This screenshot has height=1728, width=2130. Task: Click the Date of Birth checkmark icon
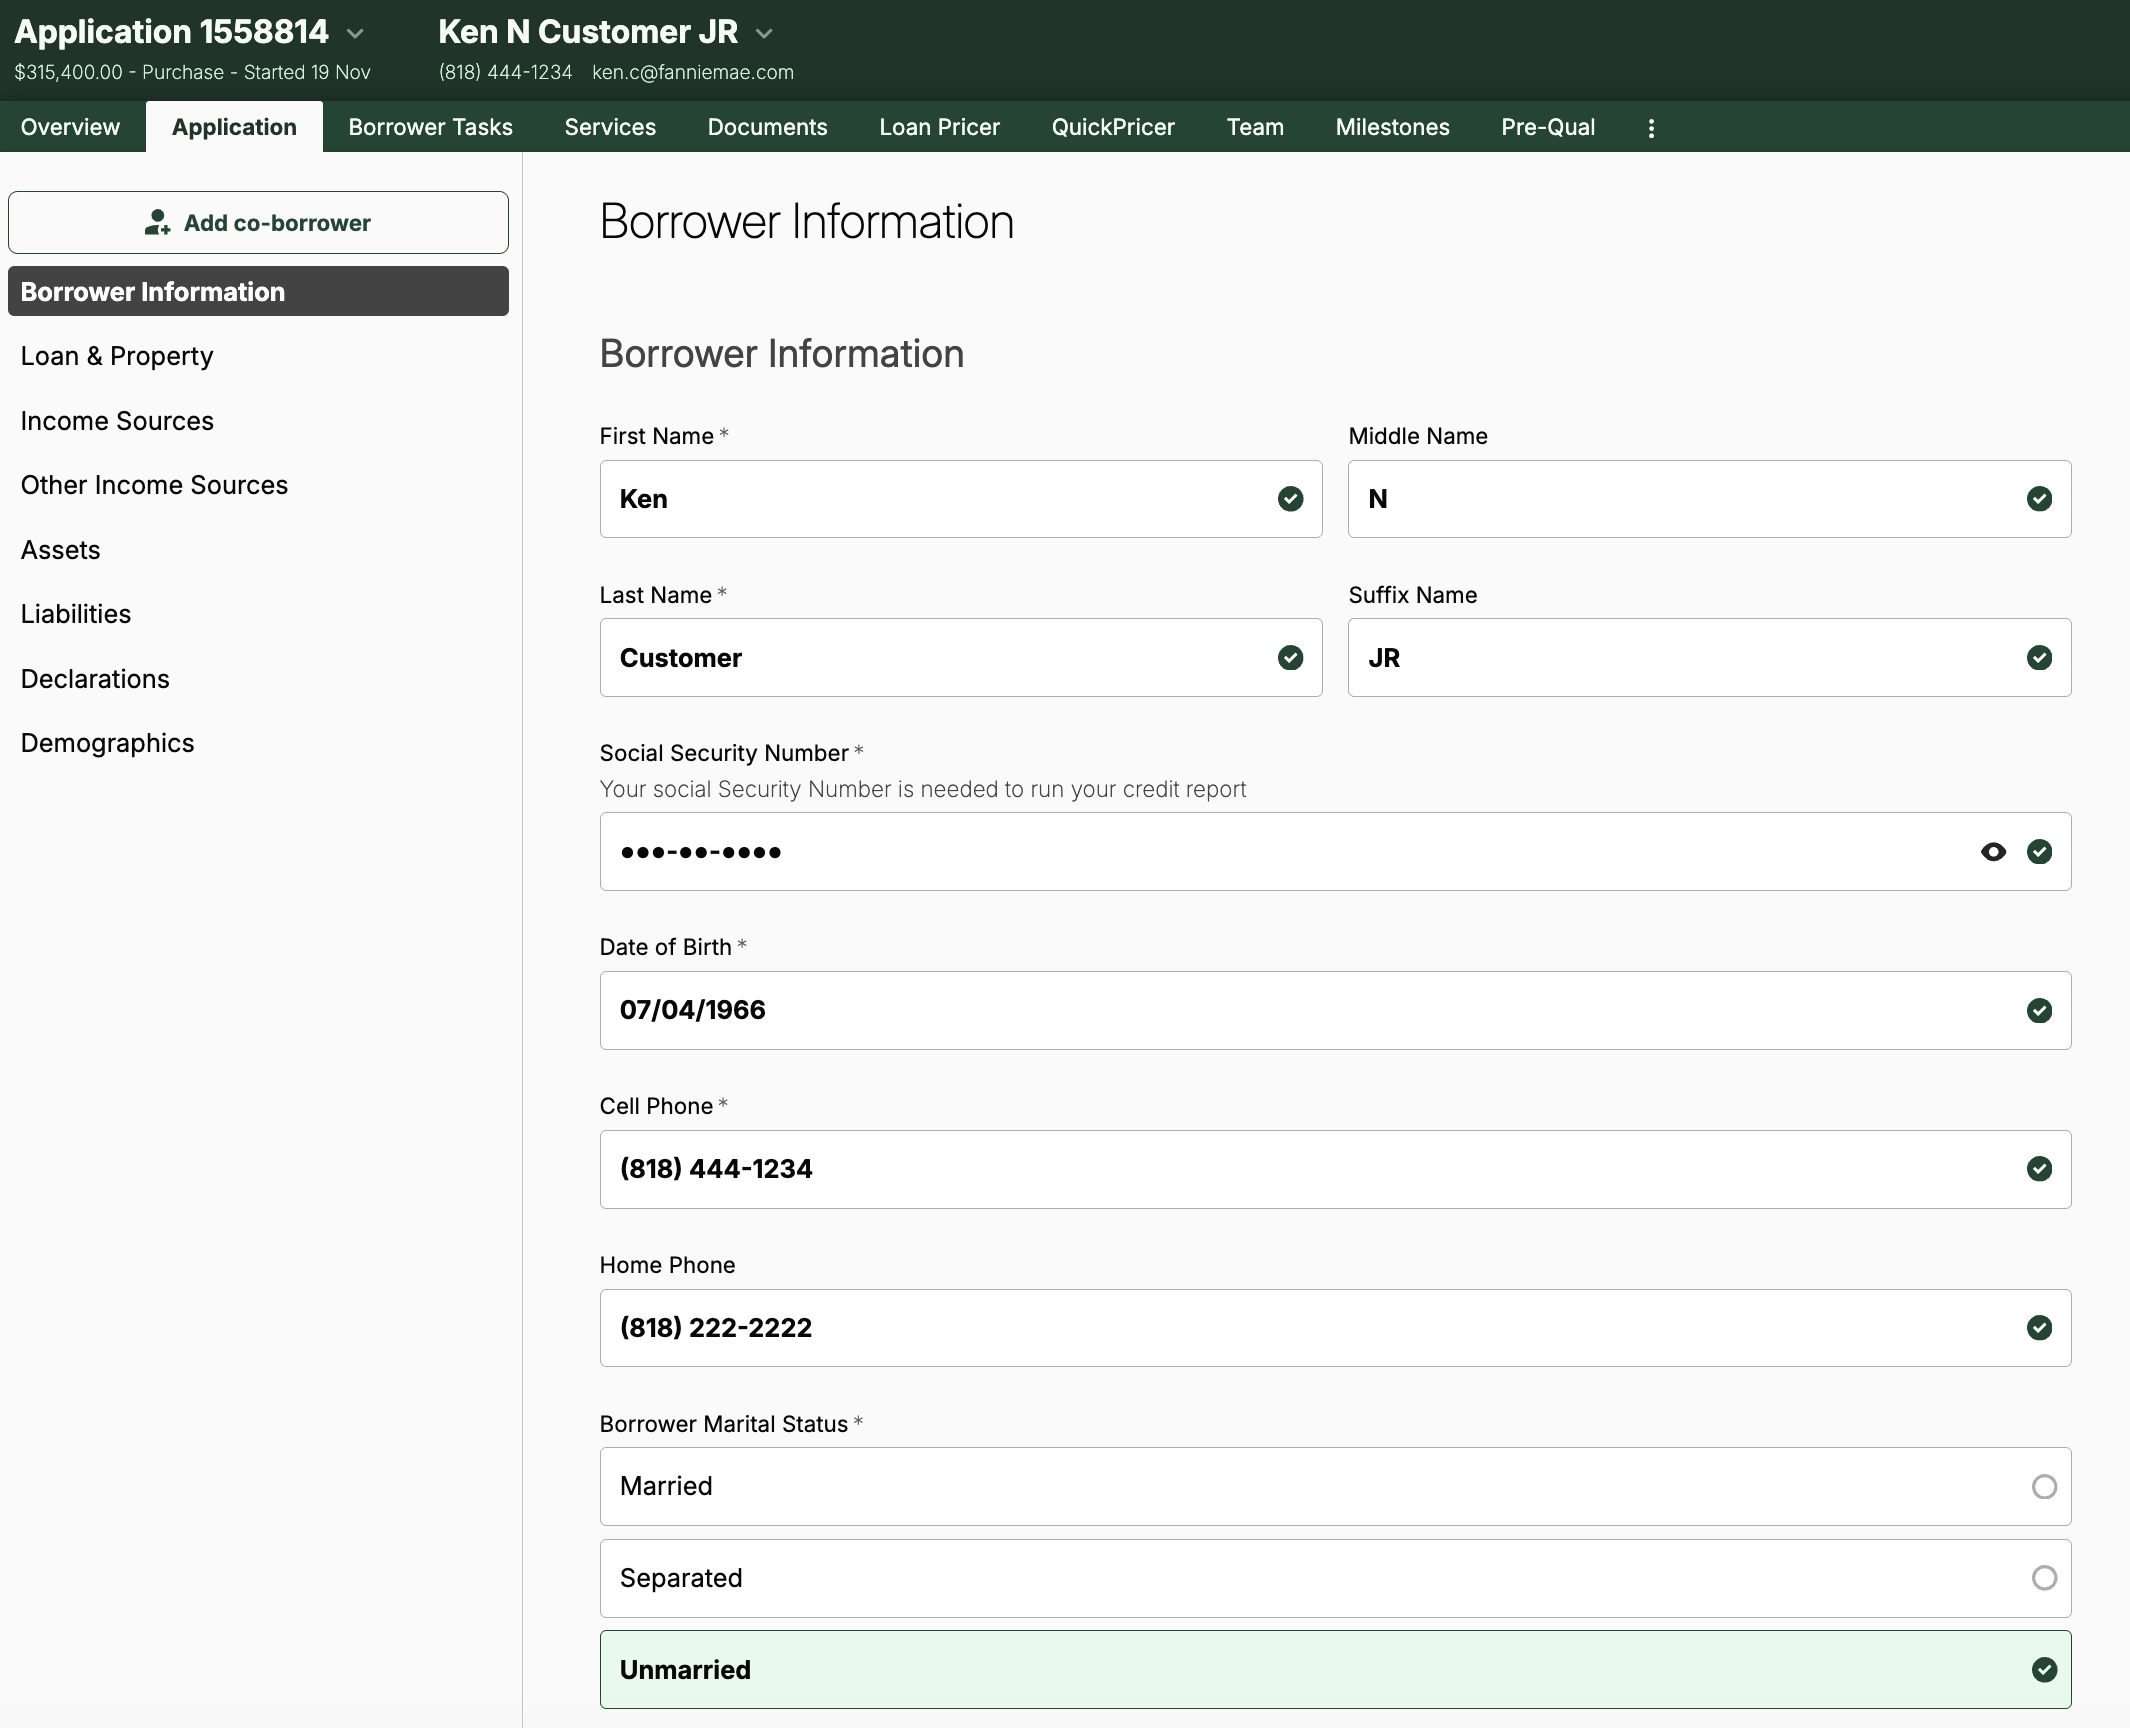coord(2039,1011)
